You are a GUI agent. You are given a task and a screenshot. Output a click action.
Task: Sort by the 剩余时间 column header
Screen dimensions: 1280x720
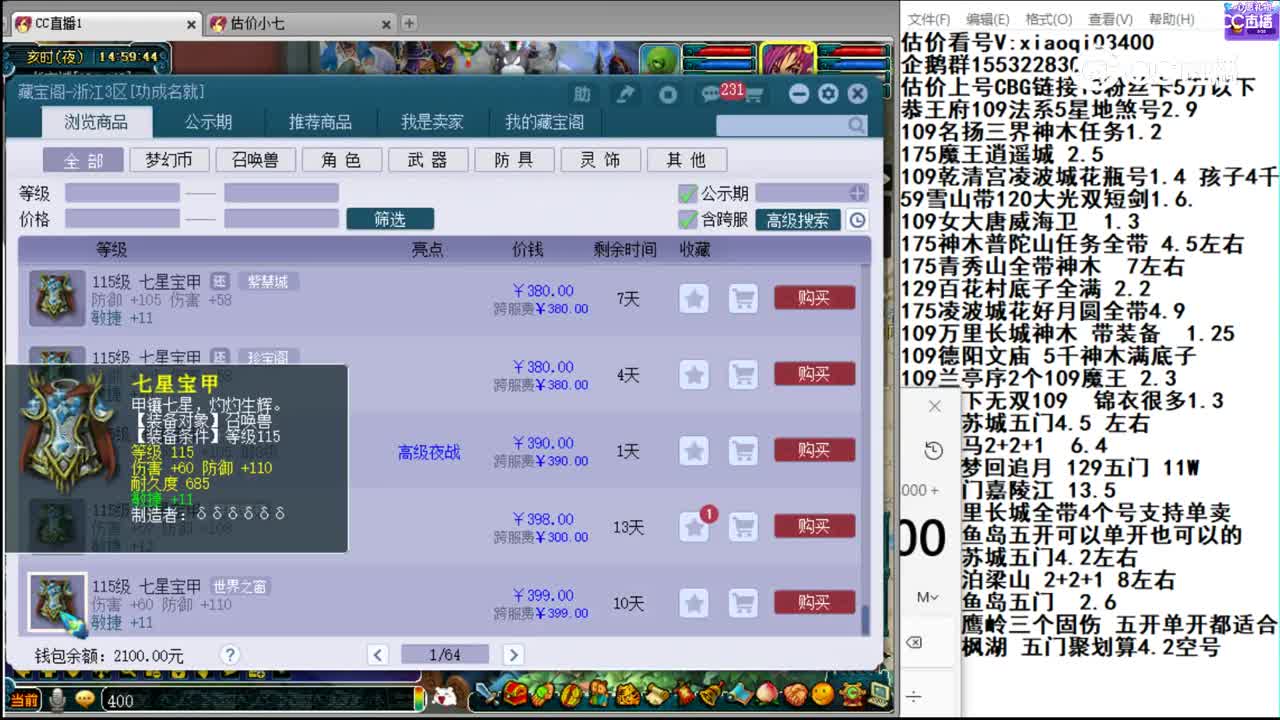point(625,249)
